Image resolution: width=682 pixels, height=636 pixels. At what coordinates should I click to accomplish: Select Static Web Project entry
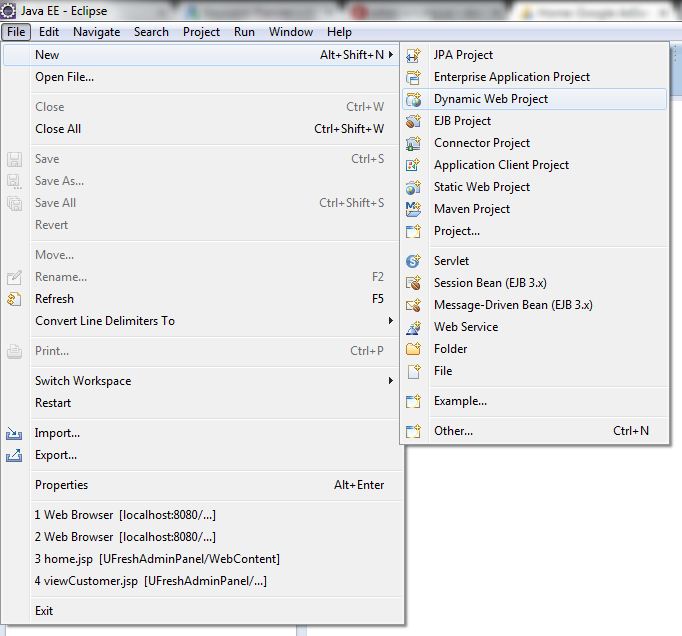coord(535,187)
